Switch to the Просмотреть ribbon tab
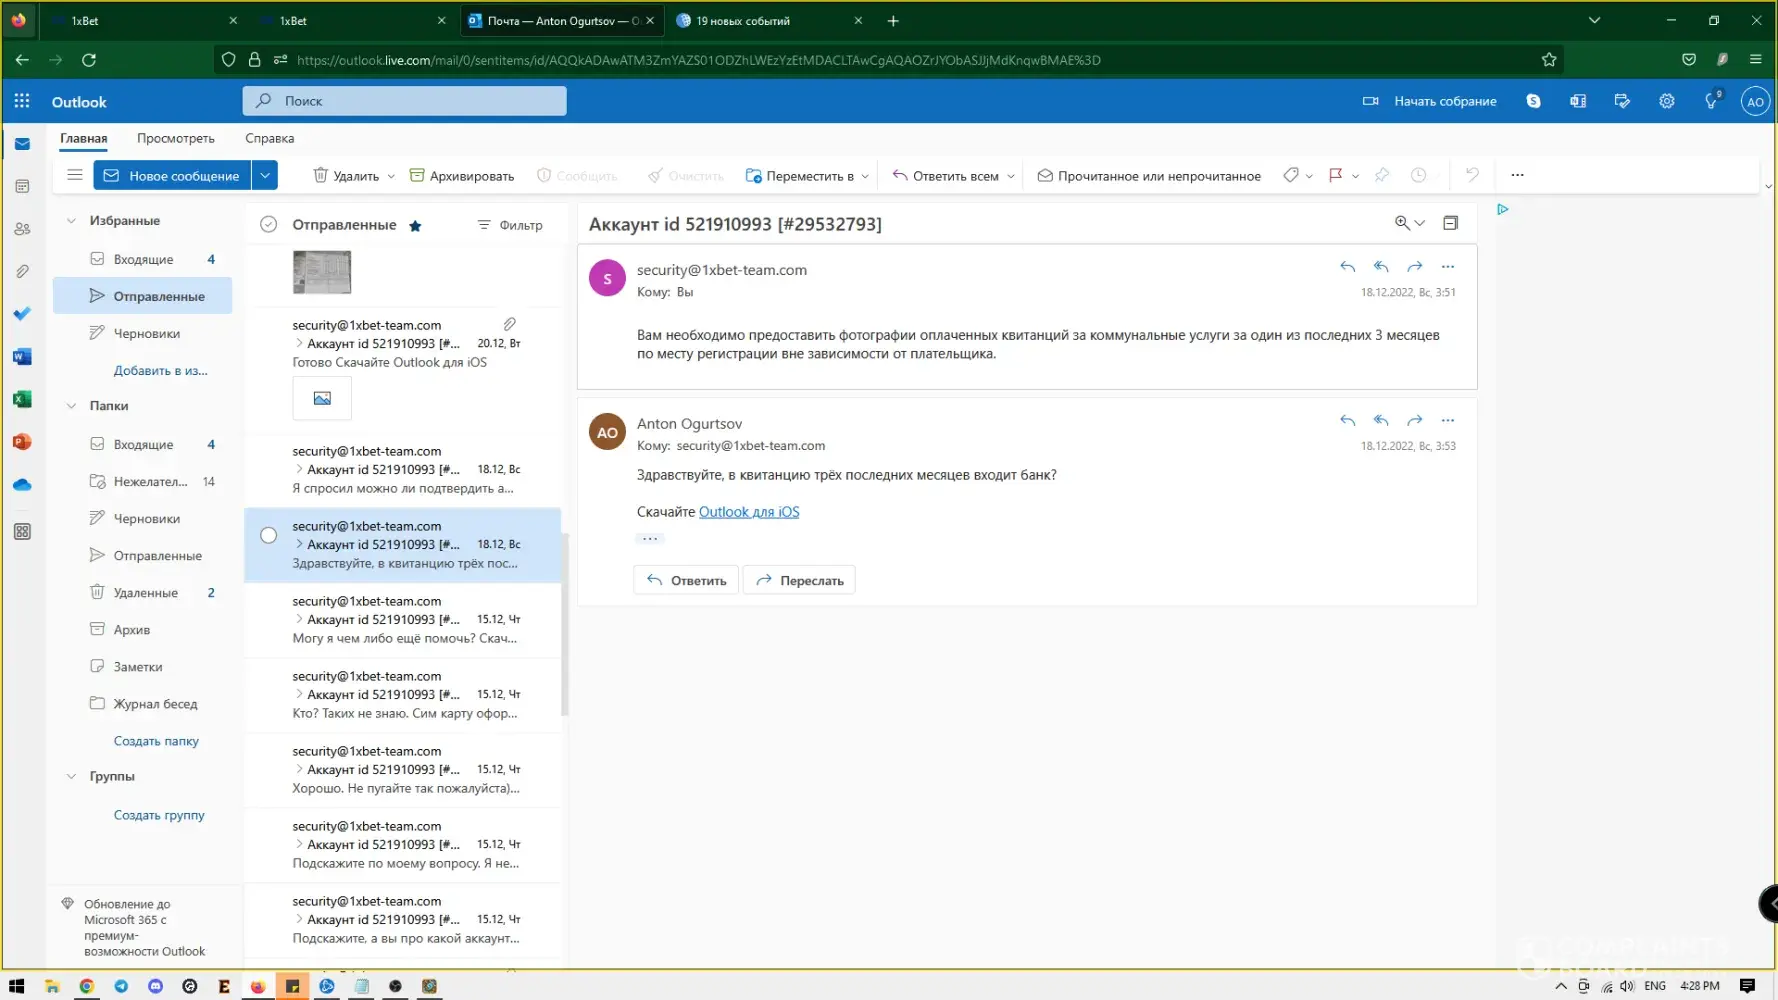The width and height of the screenshot is (1778, 1000). 175,138
